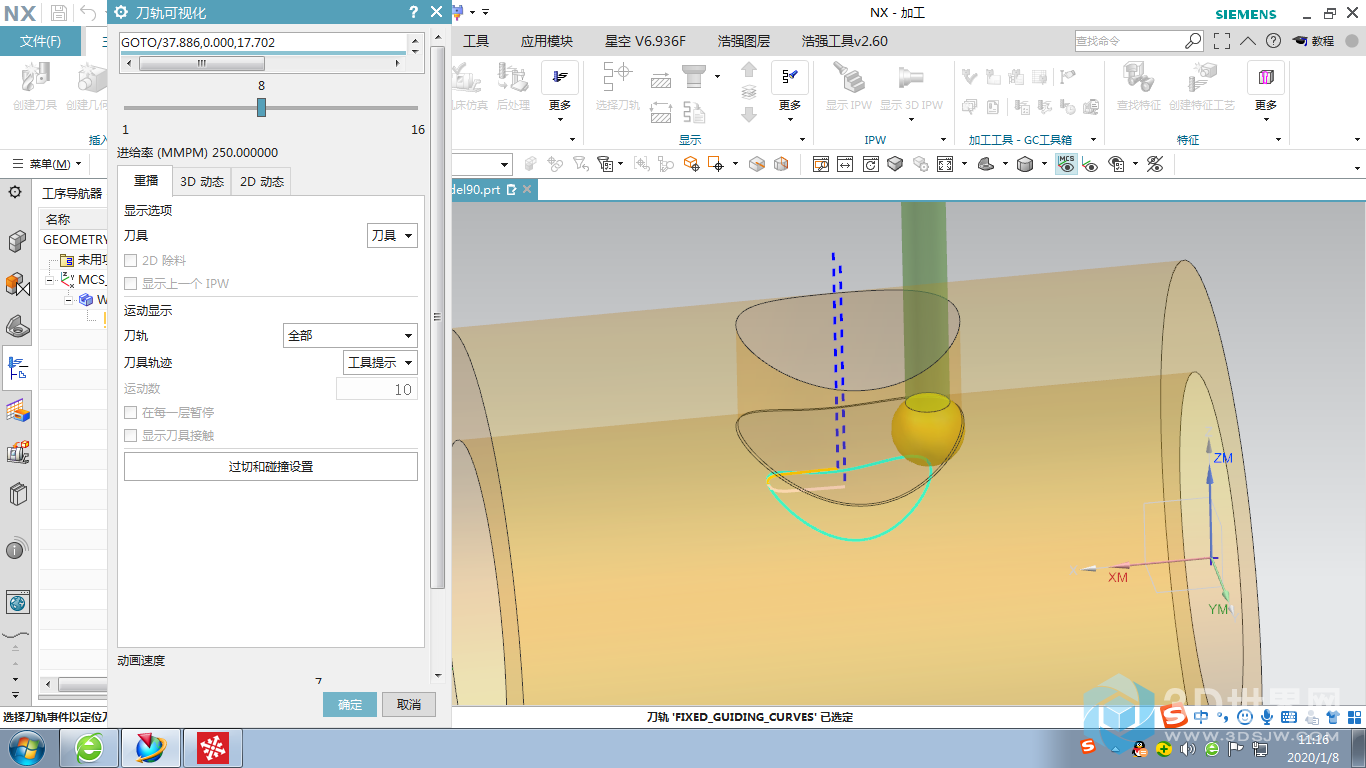The height and width of the screenshot is (768, 1366).
Task: Open the 星空 V6.936F ribbon tab
Action: tap(645, 41)
